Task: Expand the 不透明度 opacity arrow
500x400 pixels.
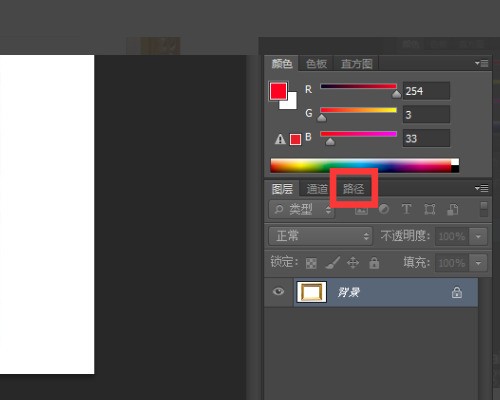Action: [478, 236]
